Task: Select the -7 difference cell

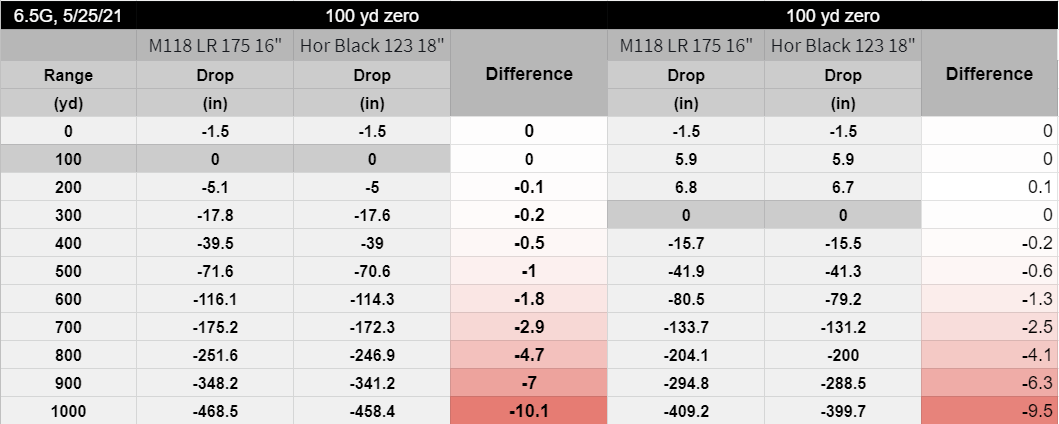Action: click(529, 383)
